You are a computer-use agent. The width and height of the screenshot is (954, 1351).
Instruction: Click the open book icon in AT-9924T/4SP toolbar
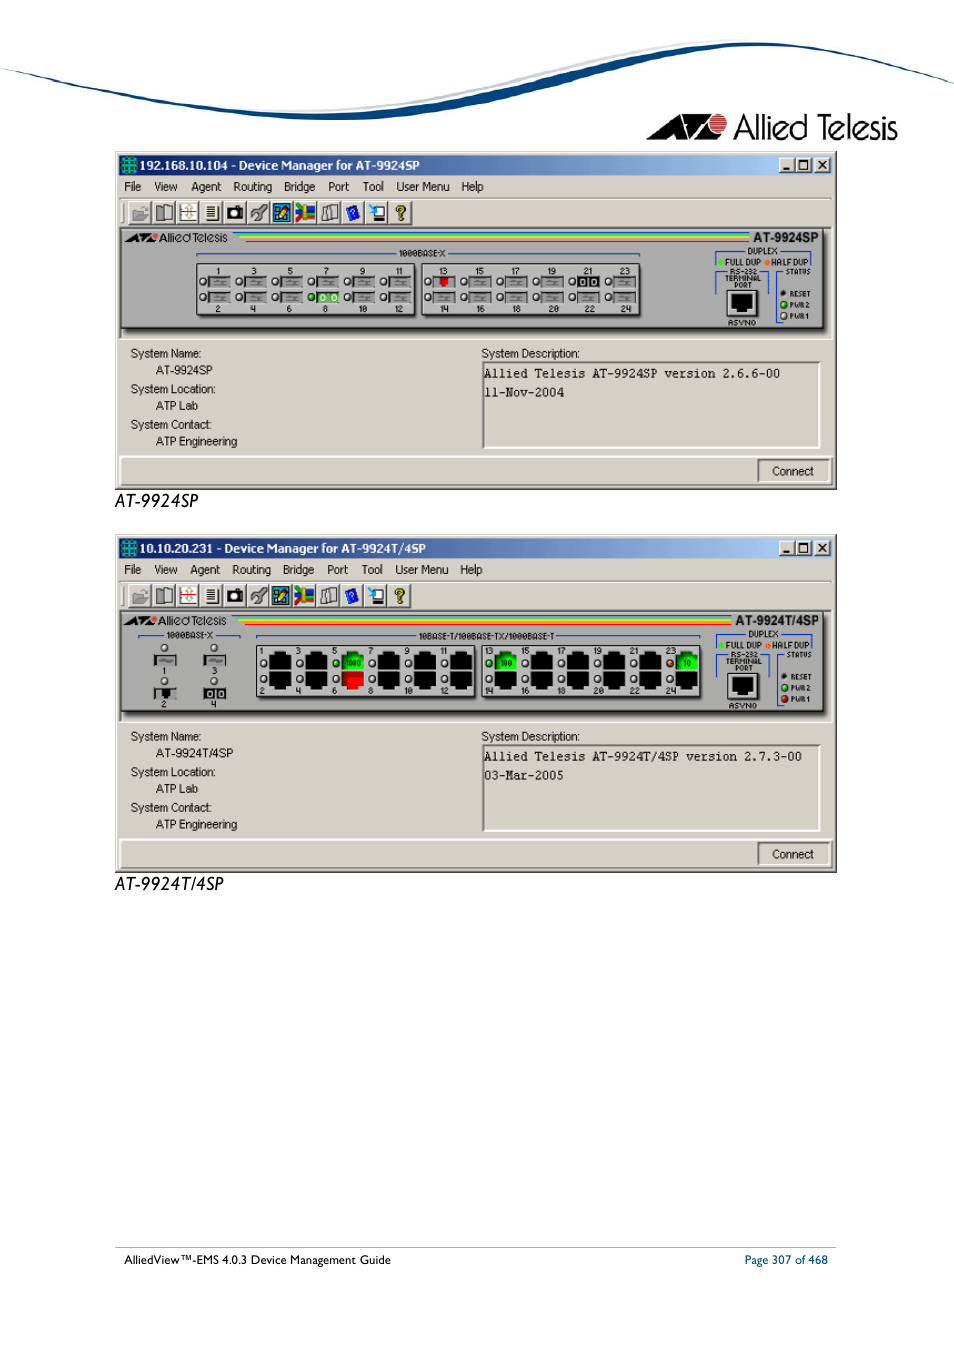pyautogui.click(x=164, y=596)
